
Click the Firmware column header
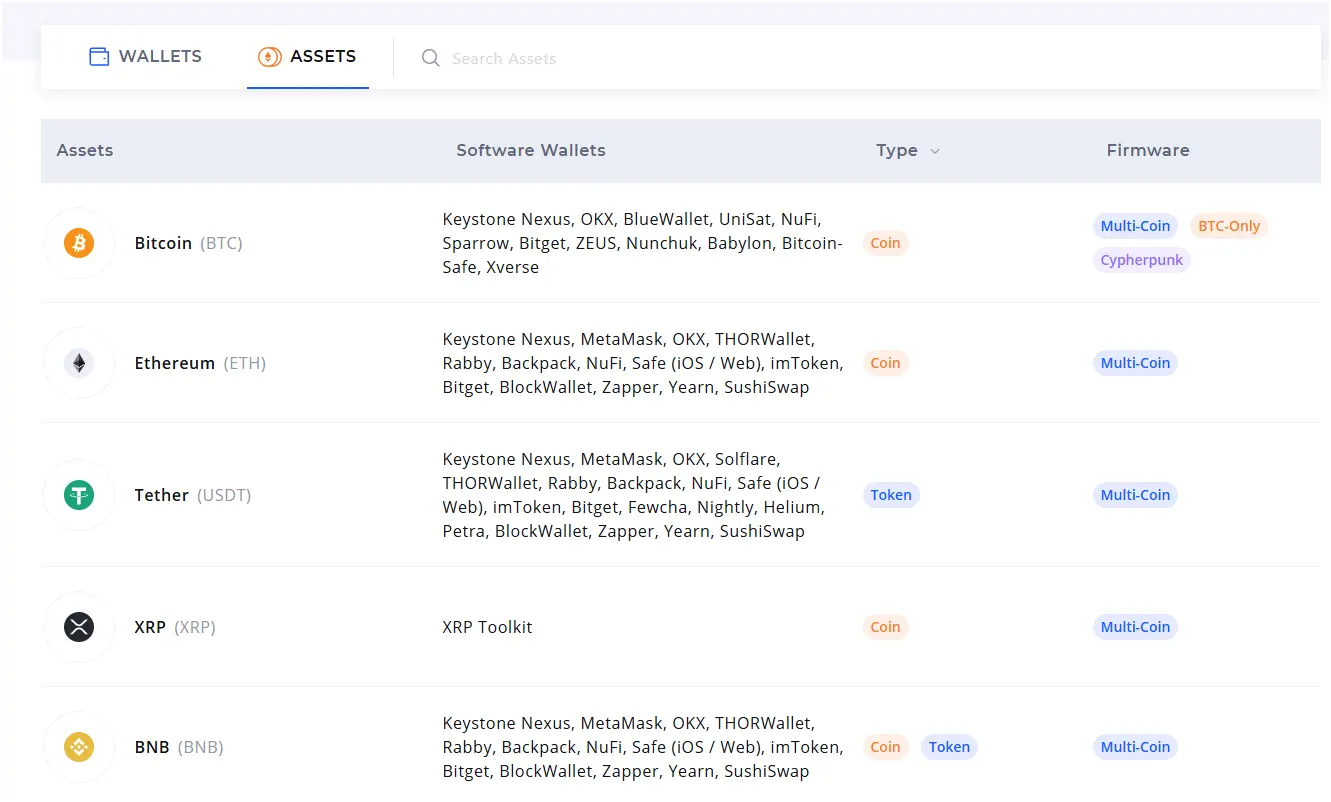pos(1148,150)
